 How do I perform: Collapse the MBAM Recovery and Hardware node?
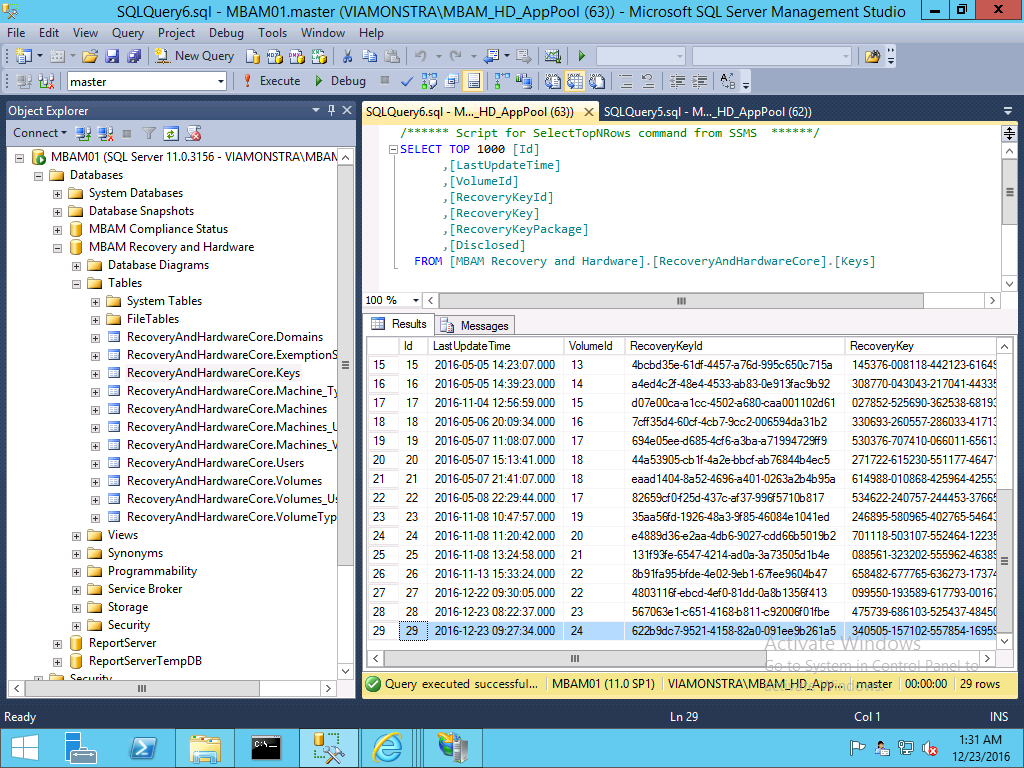click(57, 248)
